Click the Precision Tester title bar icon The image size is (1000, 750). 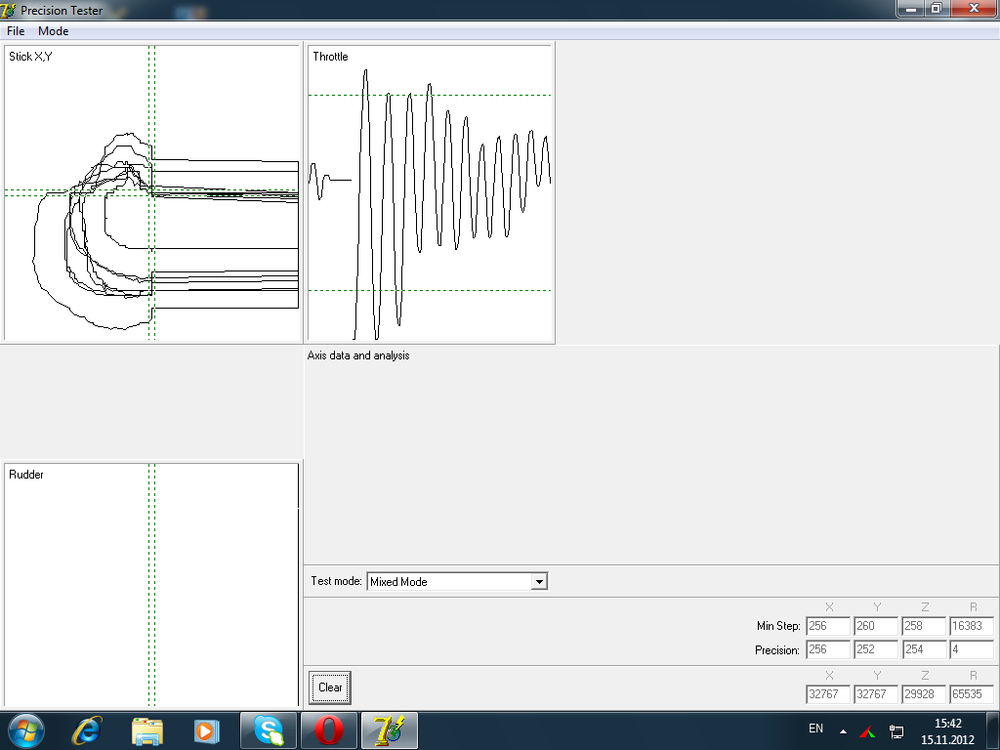coord(8,10)
